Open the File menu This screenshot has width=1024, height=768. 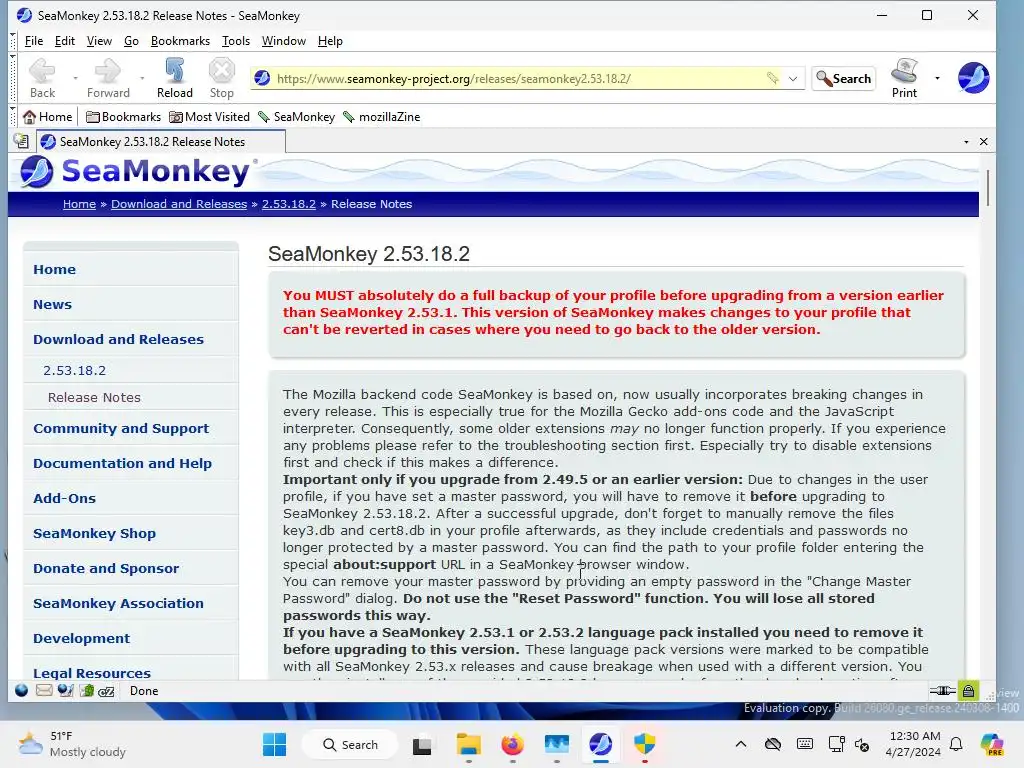tap(34, 40)
